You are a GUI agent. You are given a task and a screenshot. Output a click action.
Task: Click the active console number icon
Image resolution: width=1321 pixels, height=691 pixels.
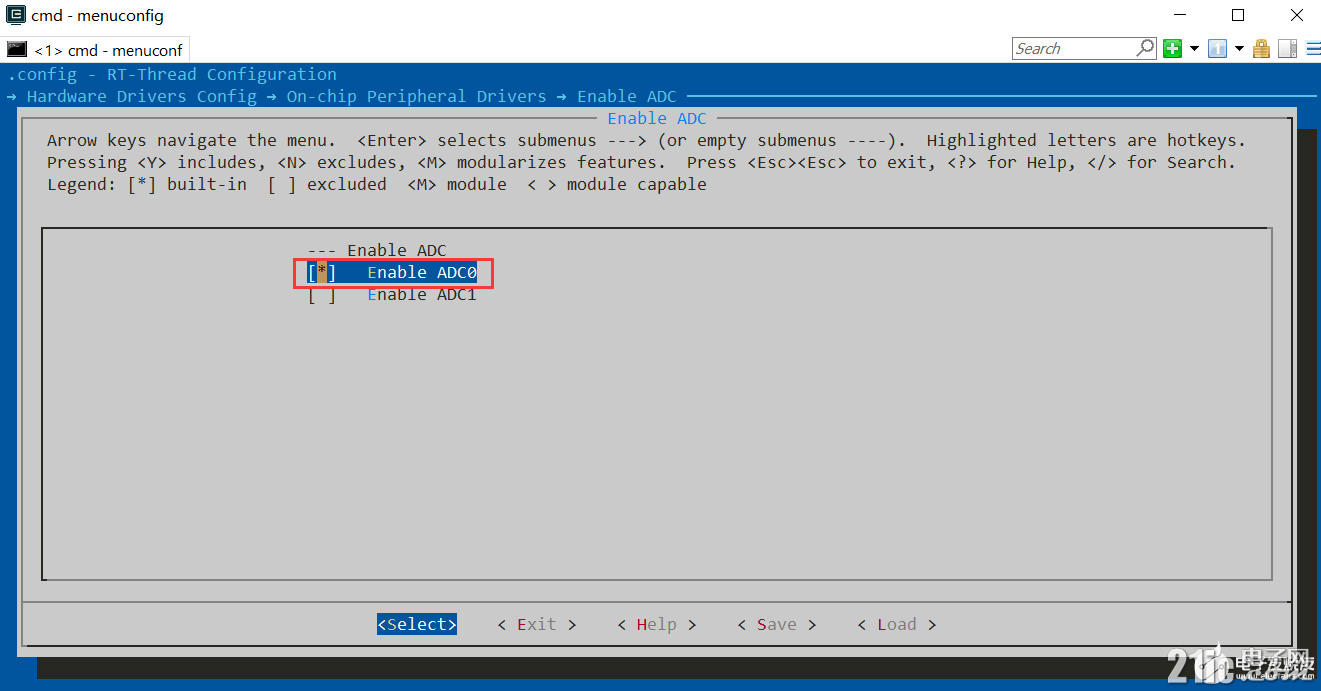tap(1217, 48)
